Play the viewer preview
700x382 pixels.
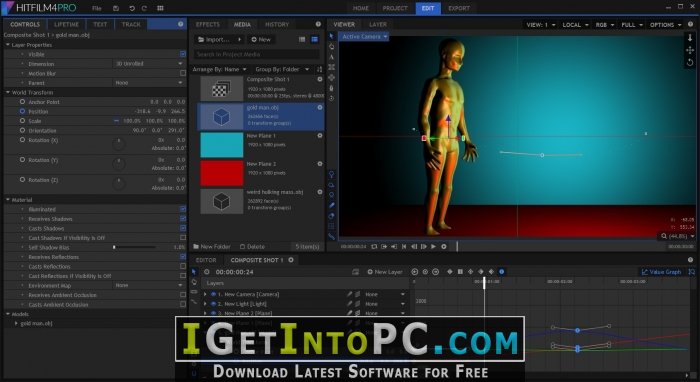(x=433, y=246)
